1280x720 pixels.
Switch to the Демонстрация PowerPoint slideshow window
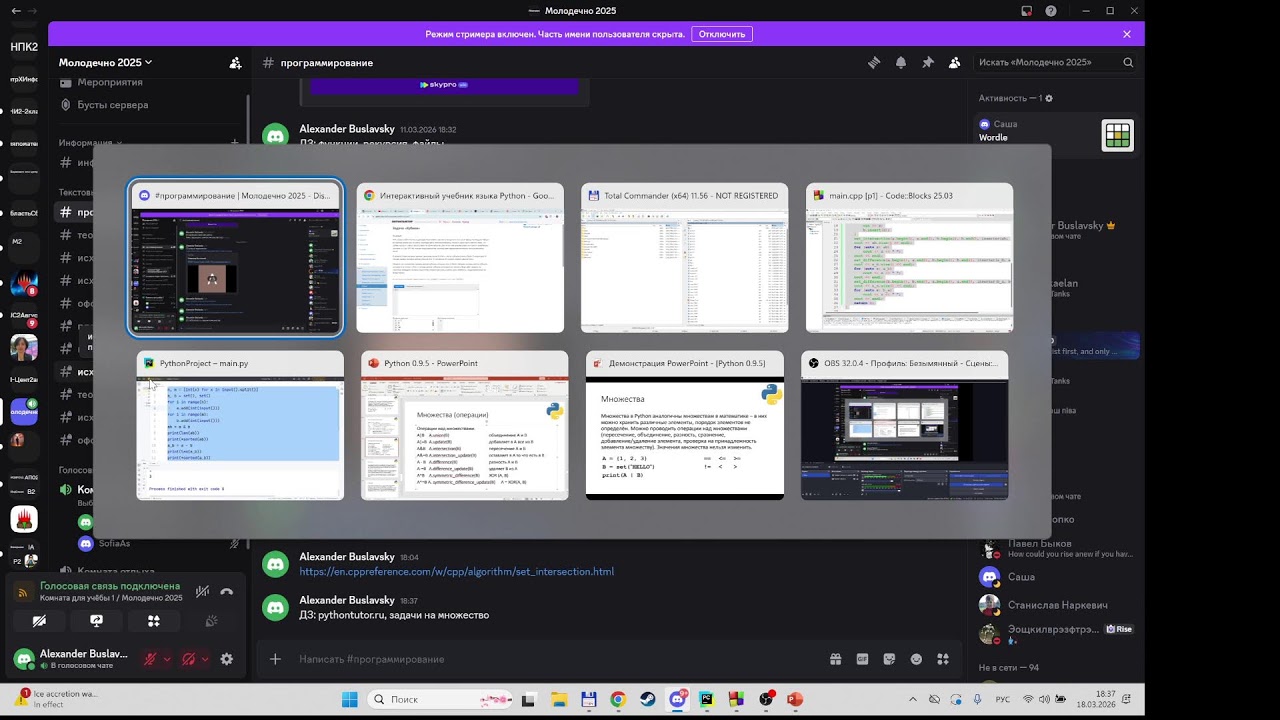click(x=685, y=425)
